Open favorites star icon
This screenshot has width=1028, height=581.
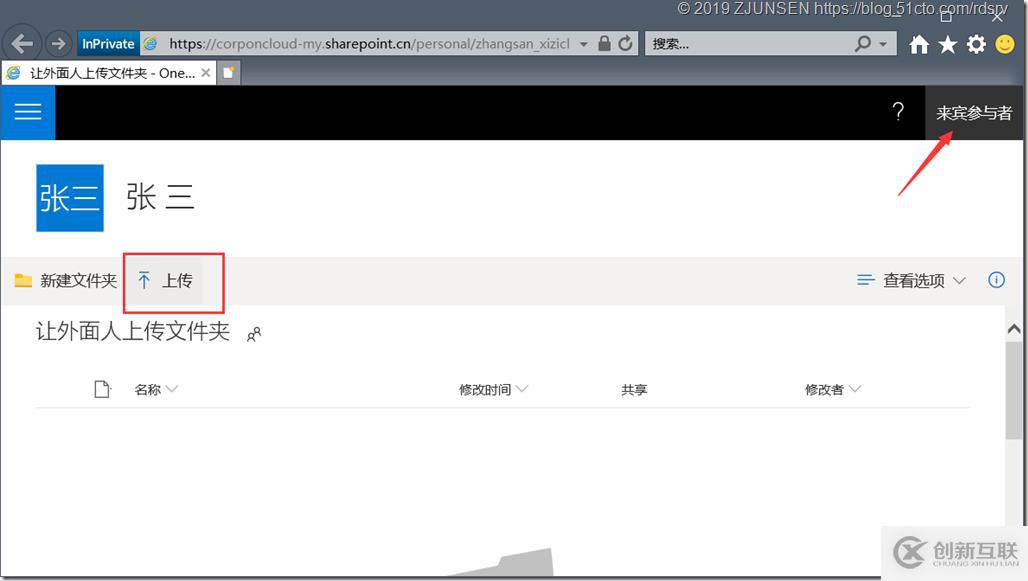(x=947, y=45)
